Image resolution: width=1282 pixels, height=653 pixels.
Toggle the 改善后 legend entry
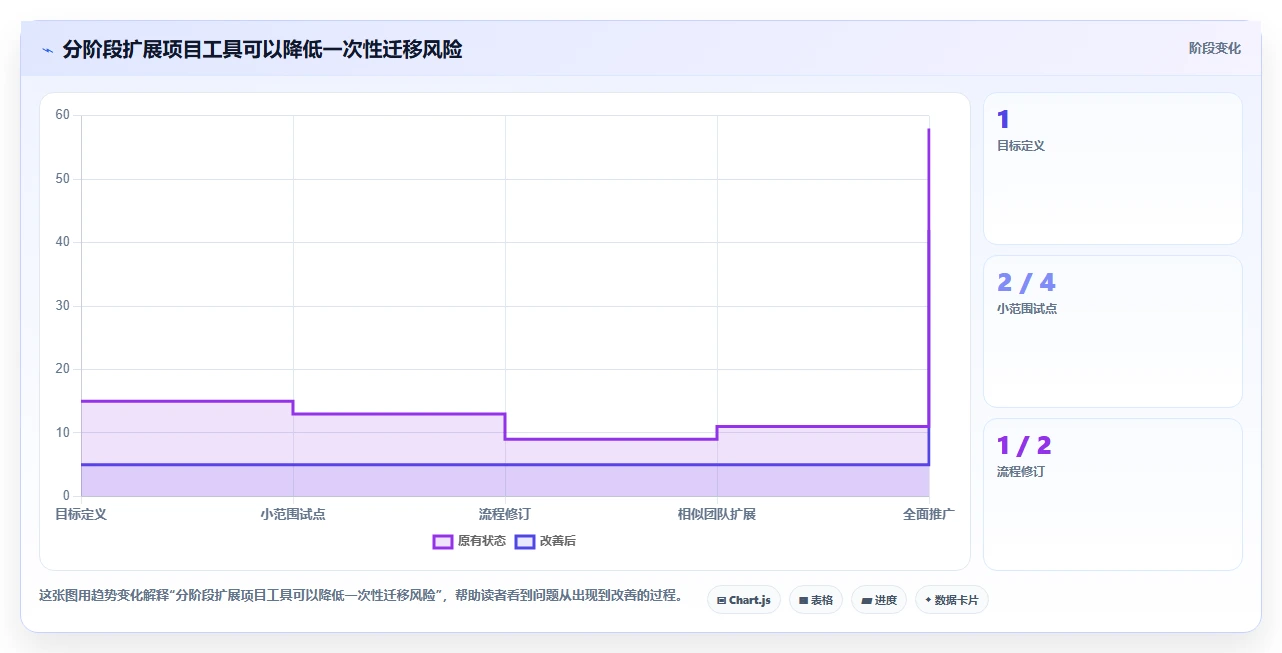545,541
